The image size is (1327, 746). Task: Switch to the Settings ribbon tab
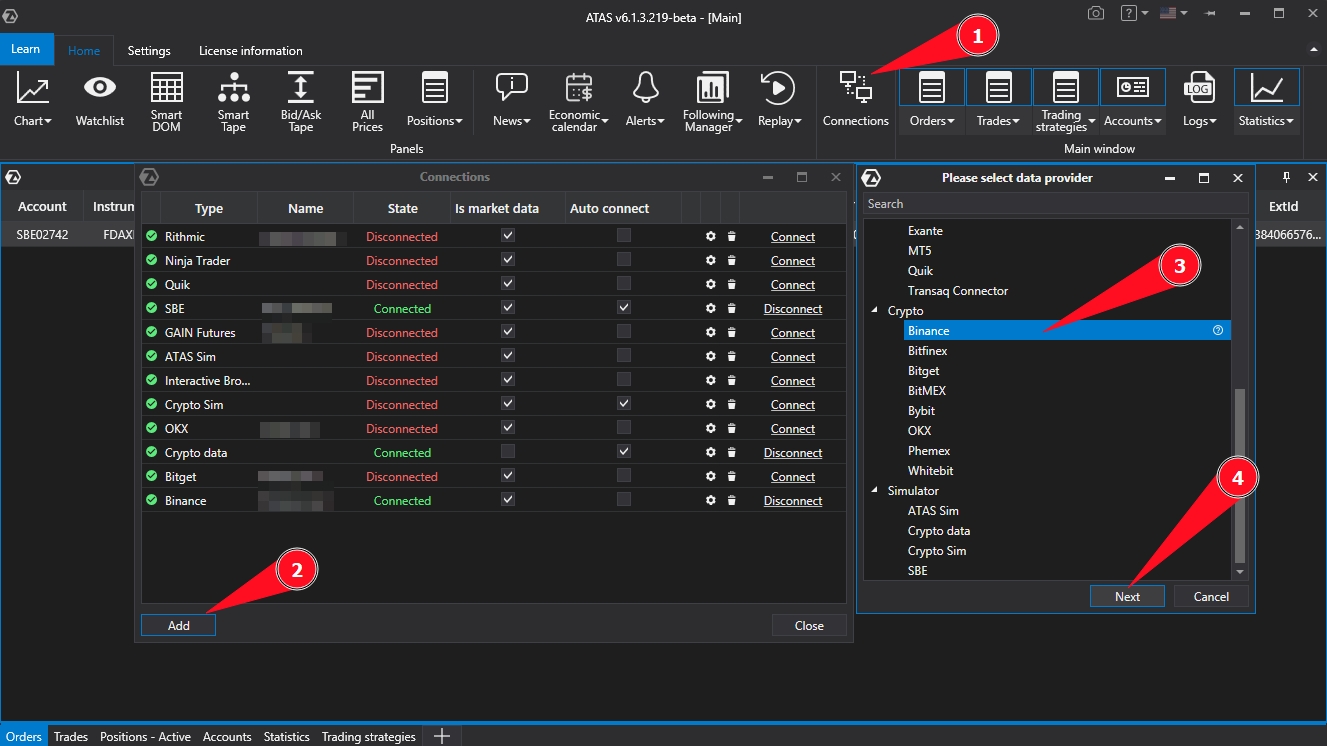[149, 51]
